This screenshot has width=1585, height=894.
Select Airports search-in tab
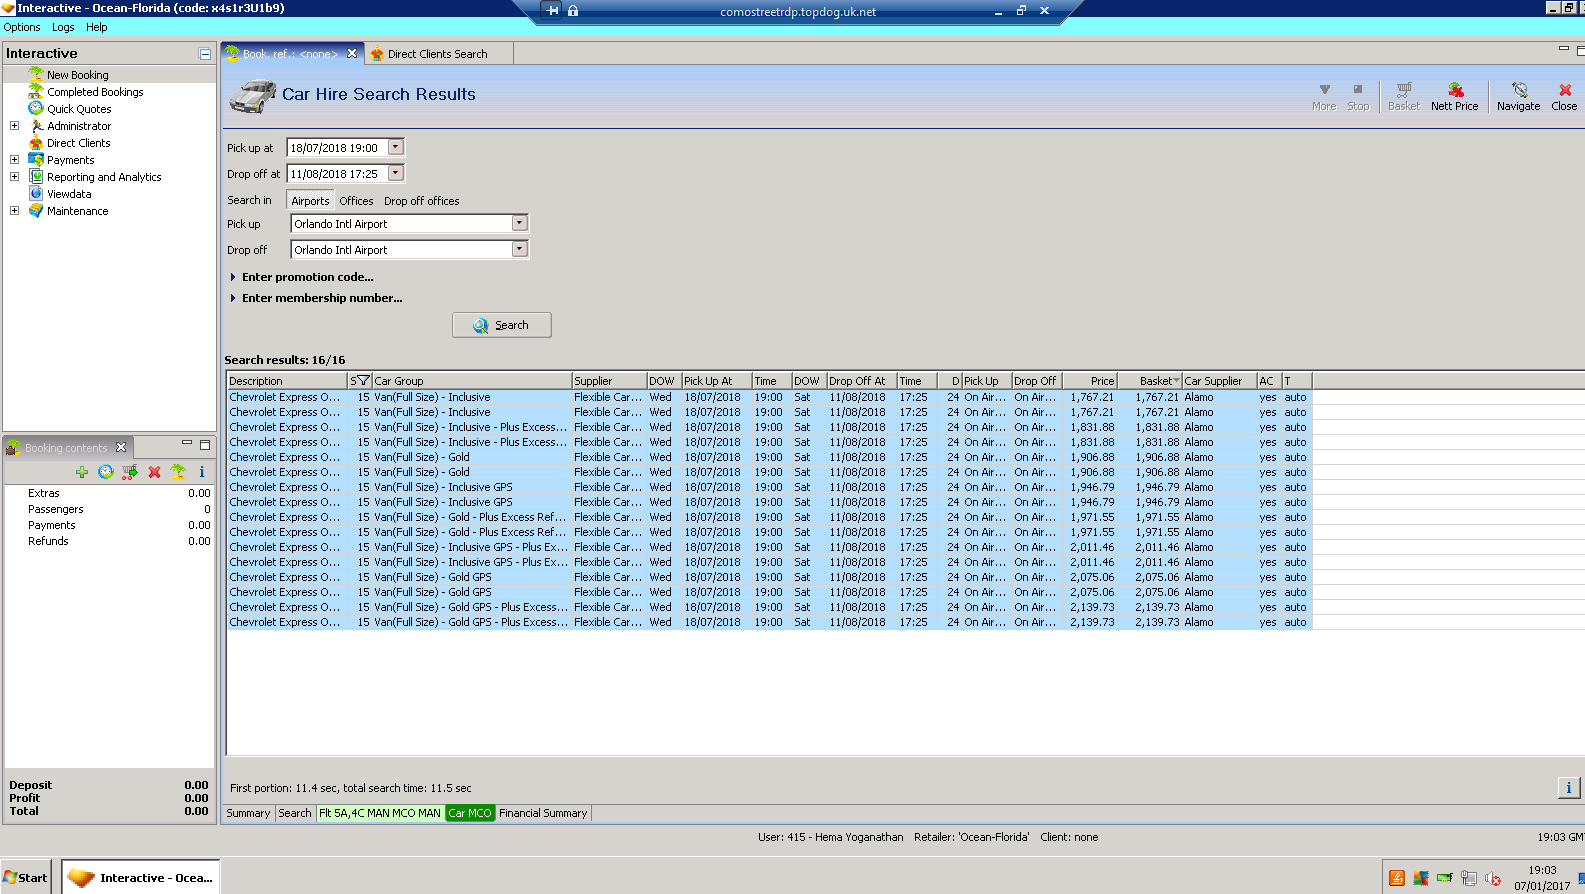310,201
